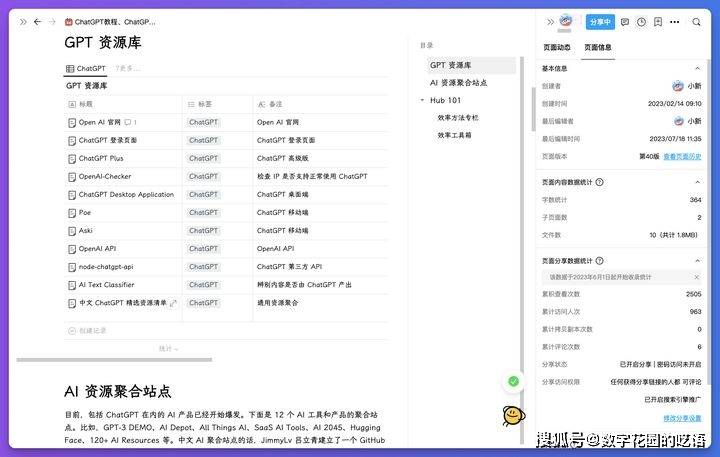Viewport: 720px width, 457px height.
Task: Click the blue 分享中 share button
Action: click(600, 22)
